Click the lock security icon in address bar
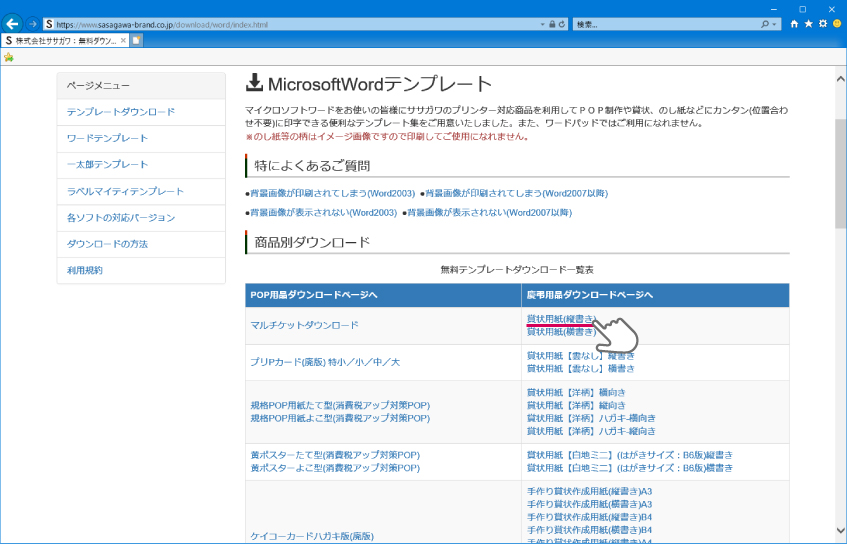Viewport: 847px width, 544px height. coord(552,24)
